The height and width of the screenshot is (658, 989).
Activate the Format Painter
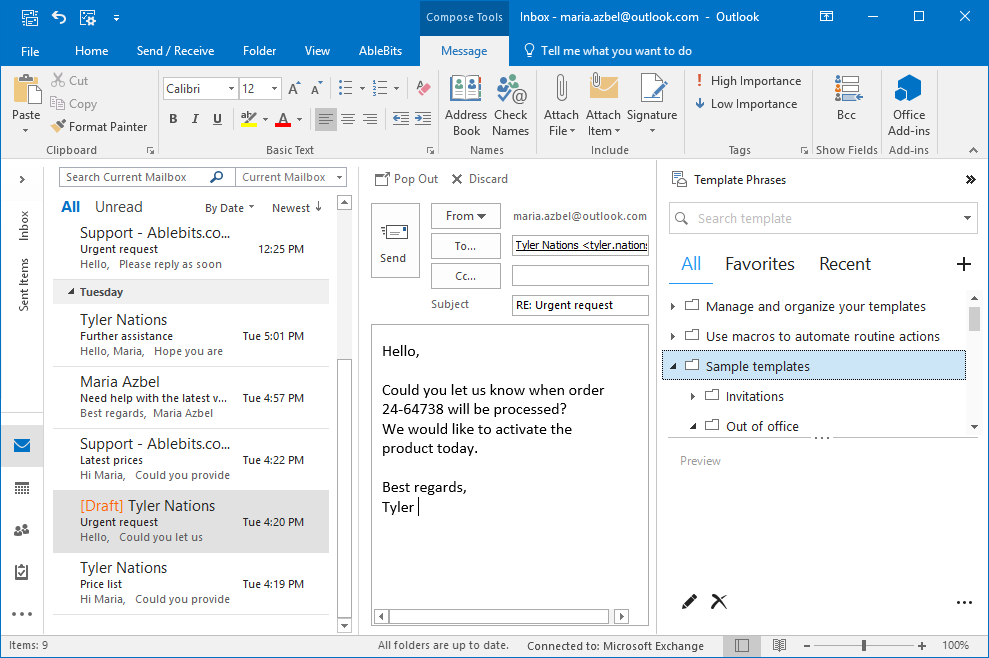tap(99, 126)
